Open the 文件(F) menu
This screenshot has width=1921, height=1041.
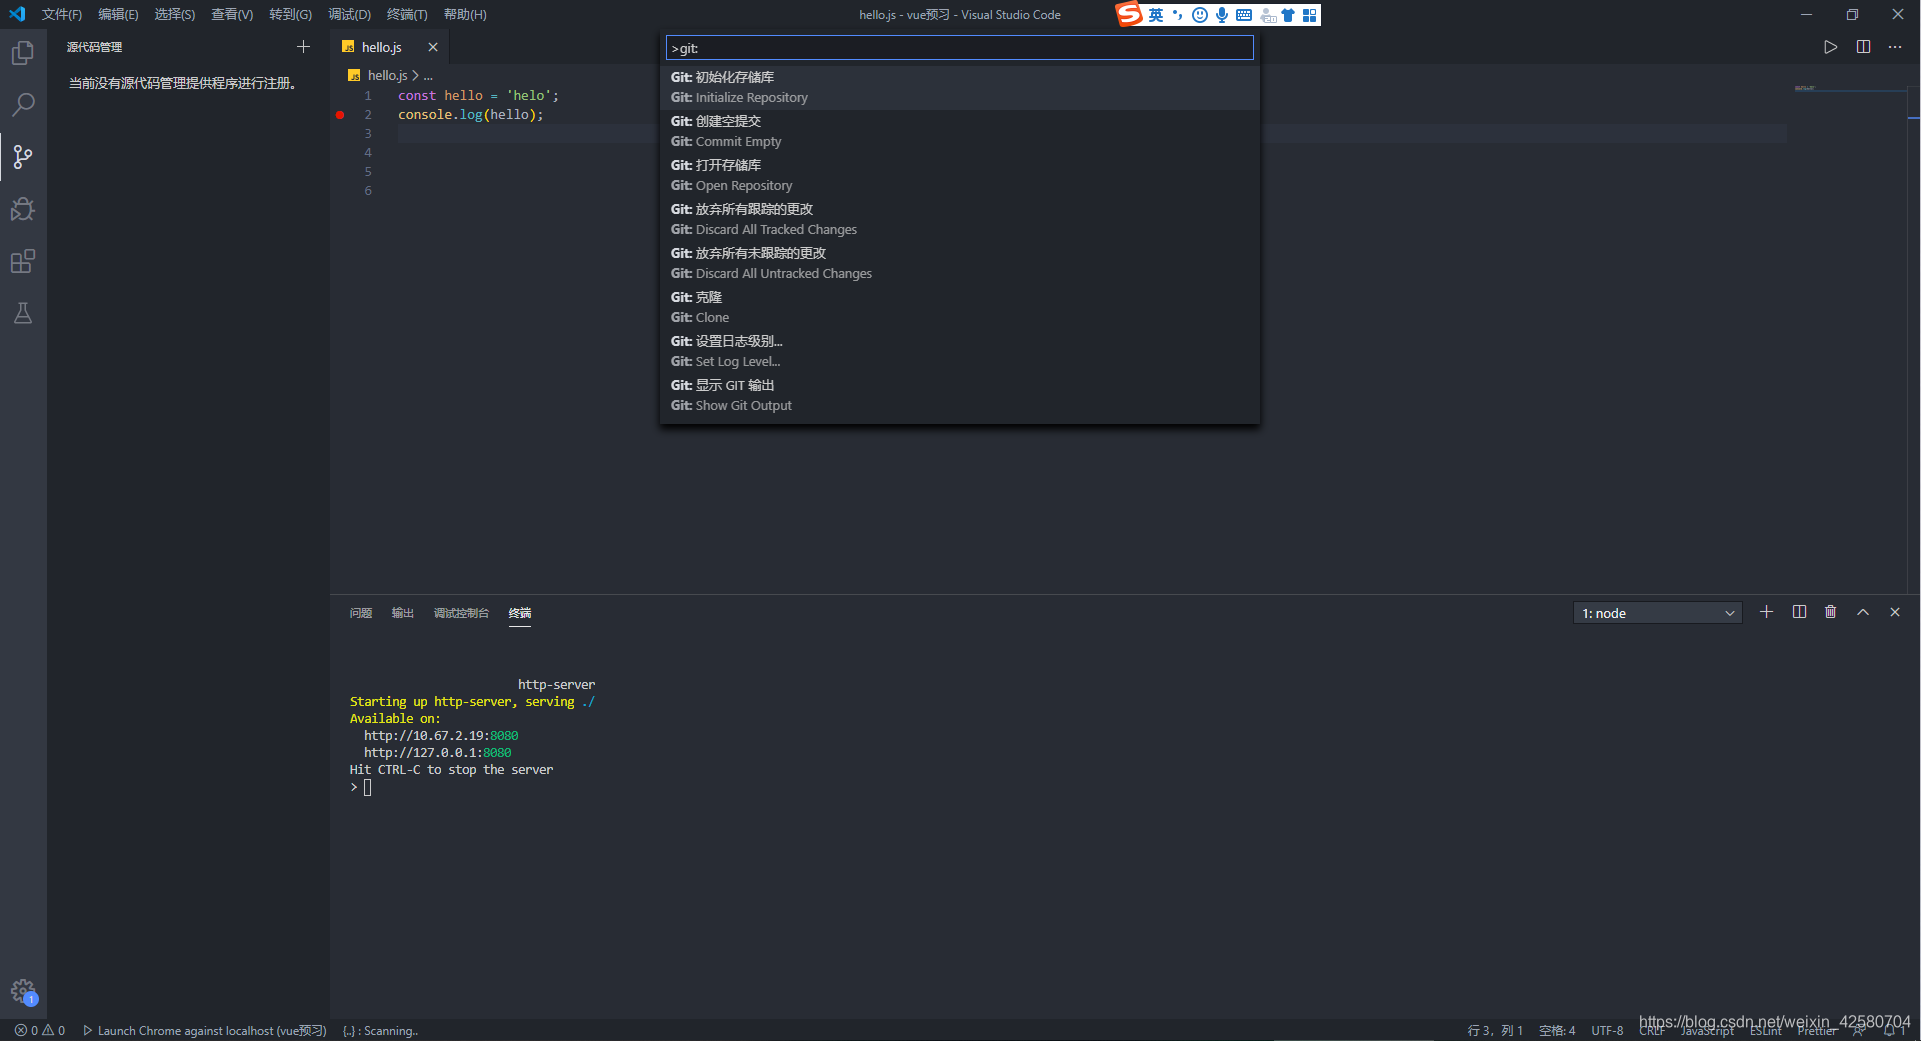(62, 14)
